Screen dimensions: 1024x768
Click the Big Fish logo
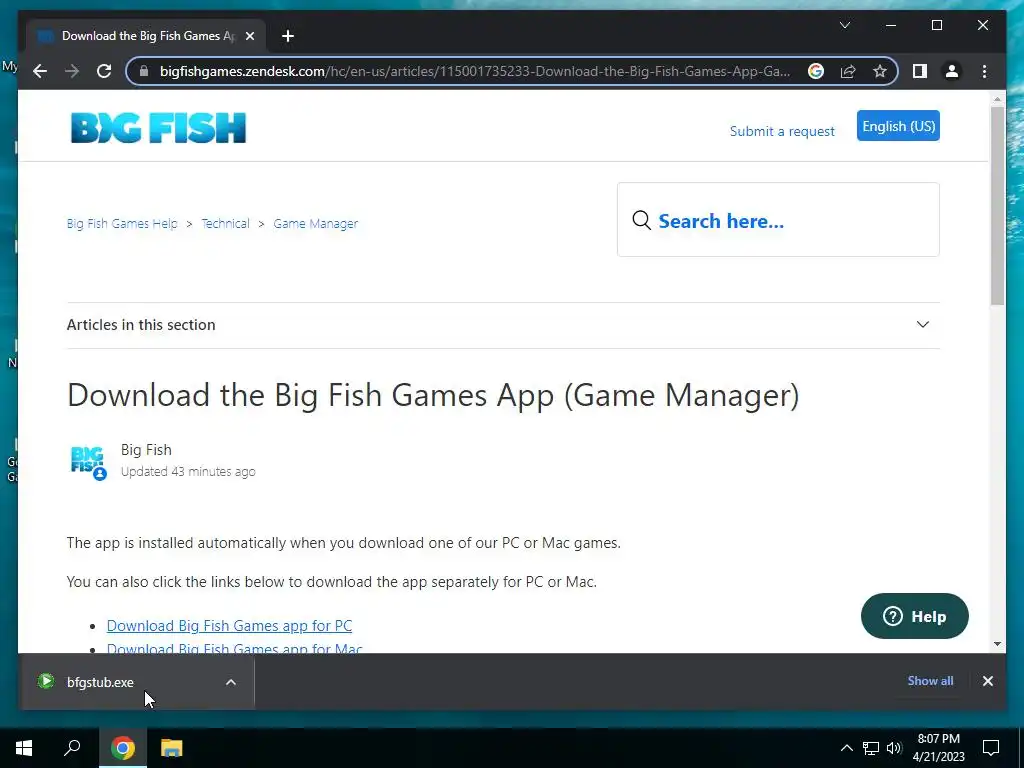[x=158, y=127]
